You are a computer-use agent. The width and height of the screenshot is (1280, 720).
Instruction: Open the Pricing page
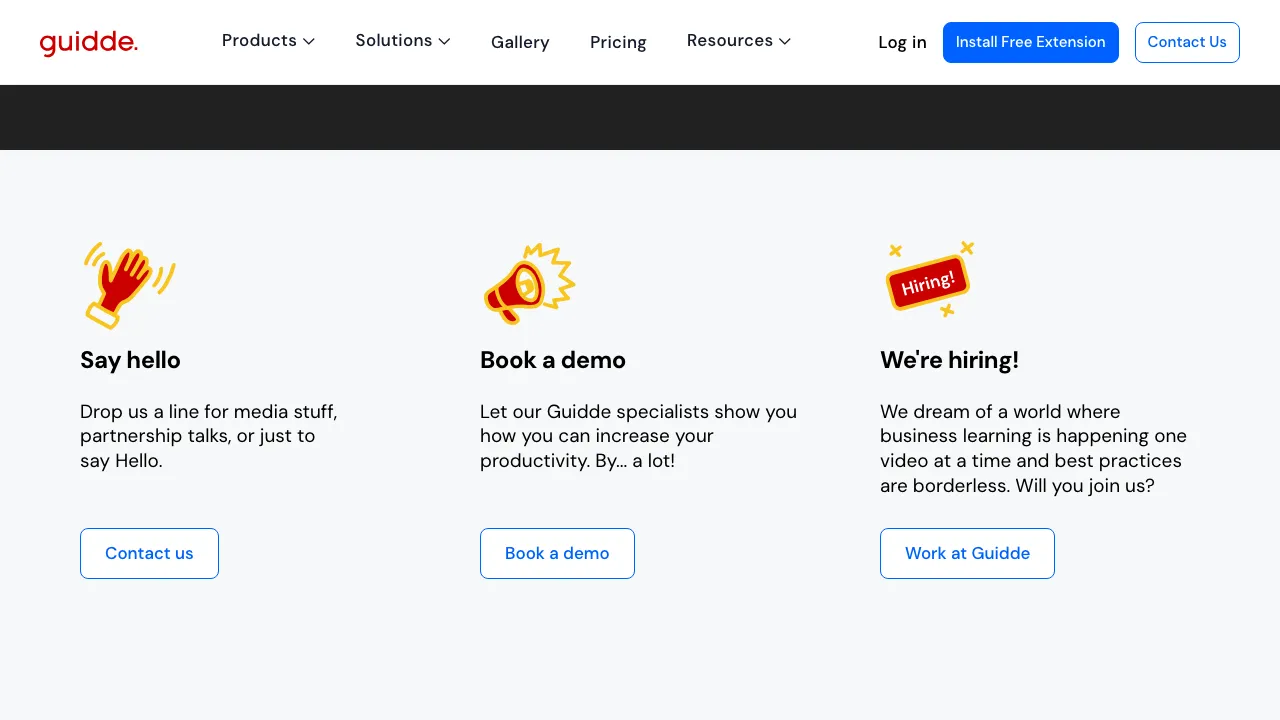coord(618,42)
